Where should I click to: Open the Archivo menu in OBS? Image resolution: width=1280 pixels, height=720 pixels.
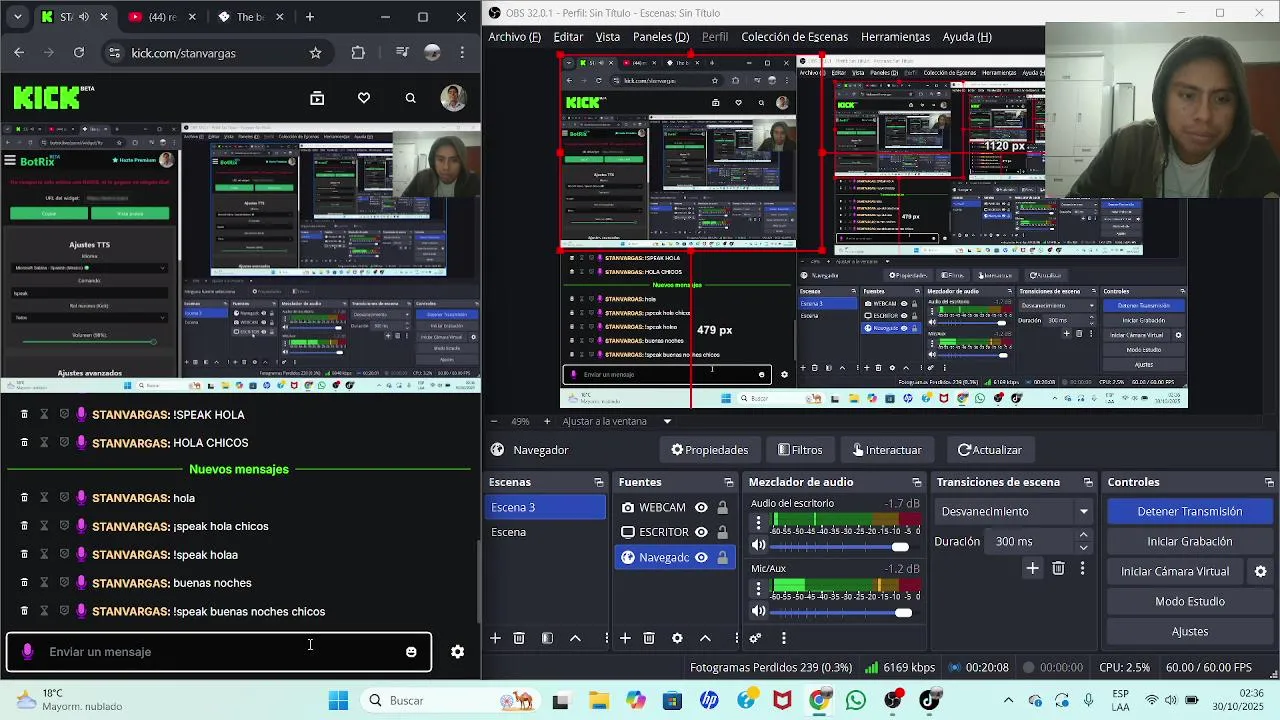(514, 37)
